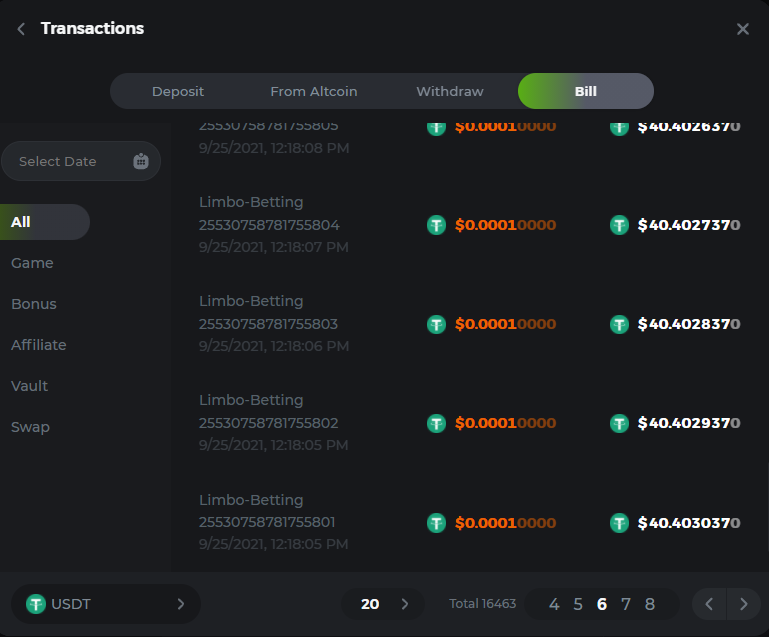The height and width of the screenshot is (637, 769).
Task: Go to next page with right arrow
Action: click(743, 604)
